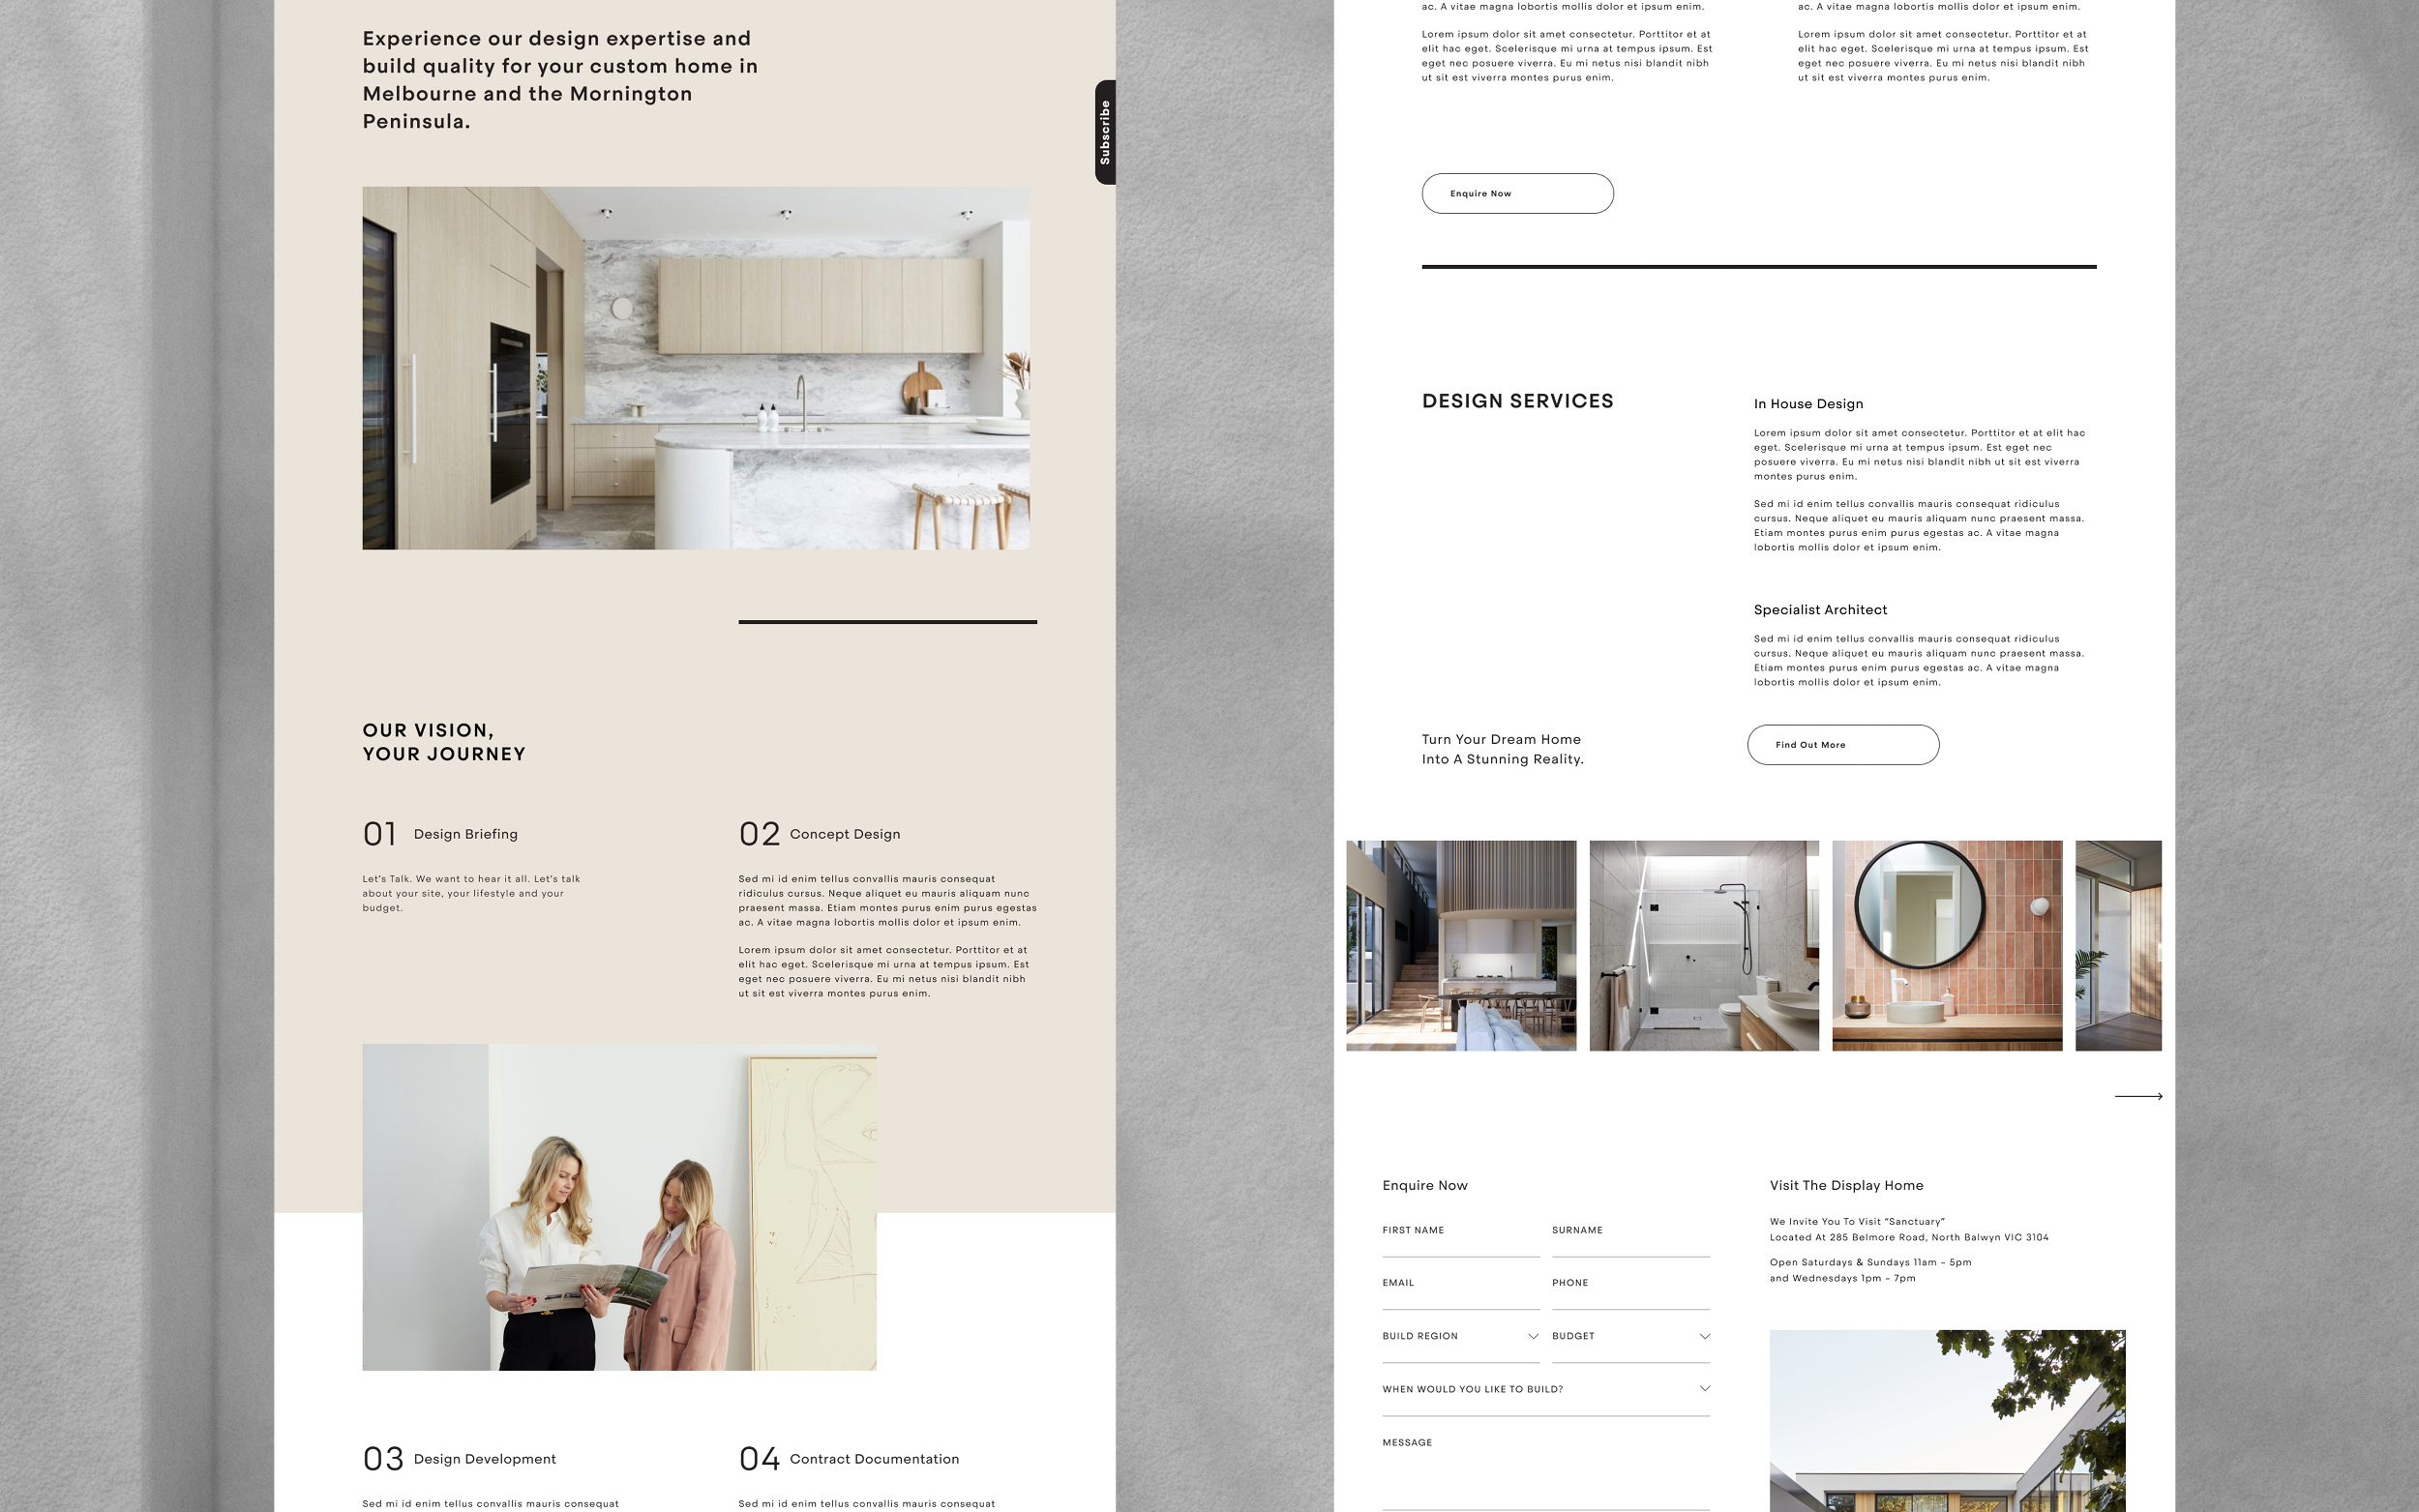Select the 'In House Design' section heading
The height and width of the screenshot is (1512, 2419).
point(1807,402)
